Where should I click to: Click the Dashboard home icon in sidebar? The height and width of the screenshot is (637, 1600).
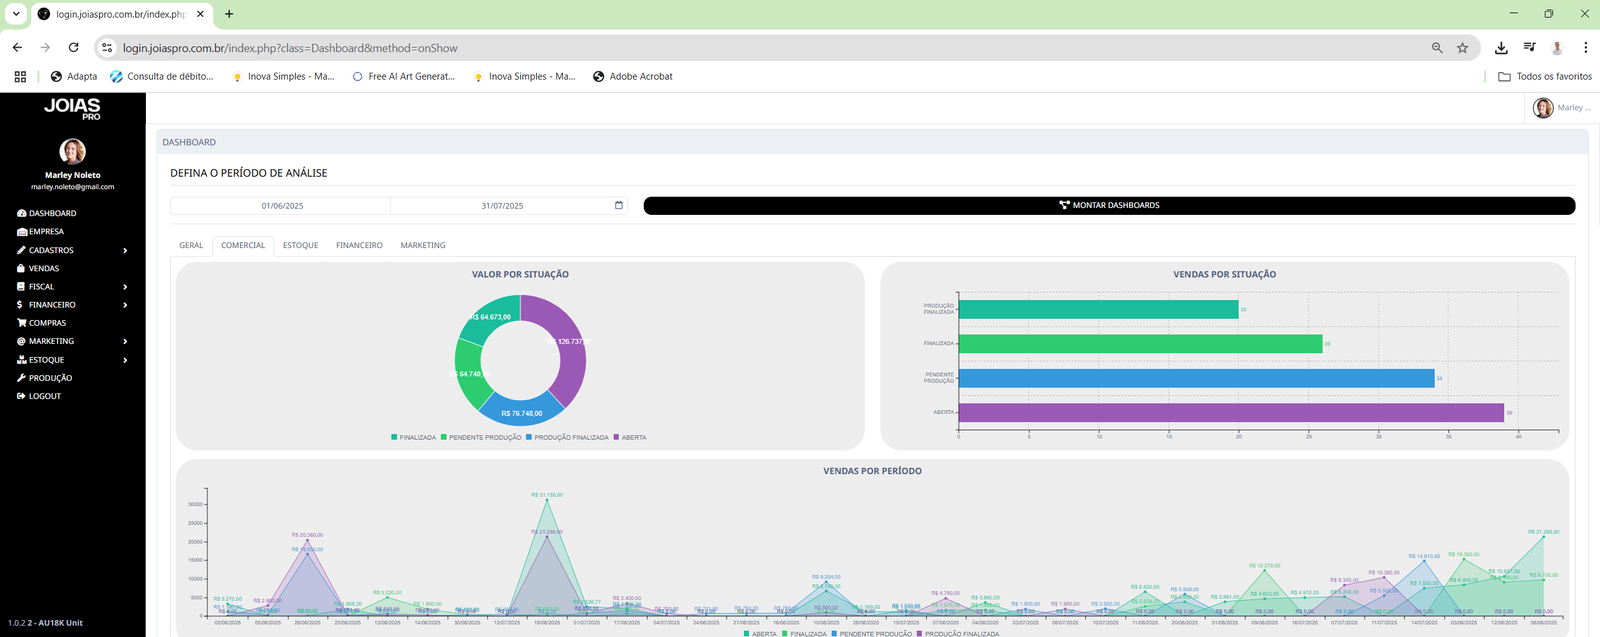22,214
